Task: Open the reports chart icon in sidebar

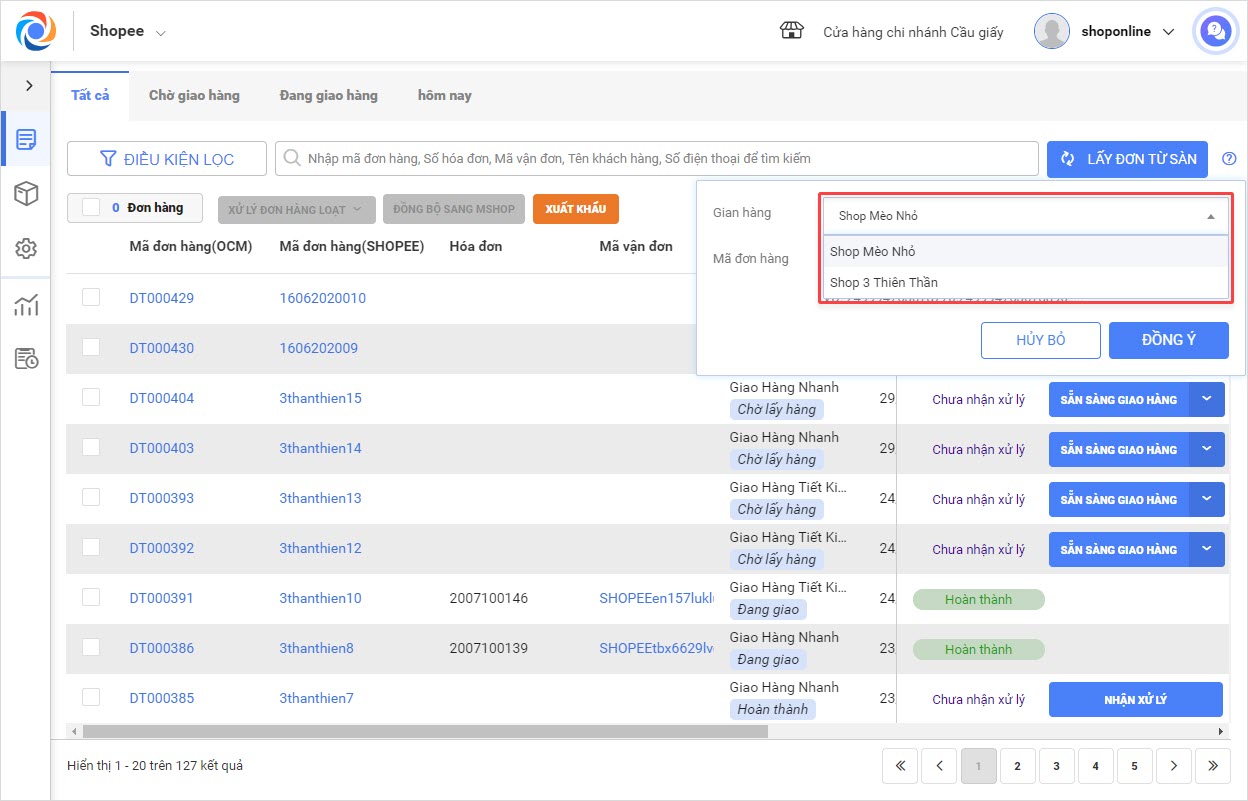Action: pyautogui.click(x=26, y=305)
